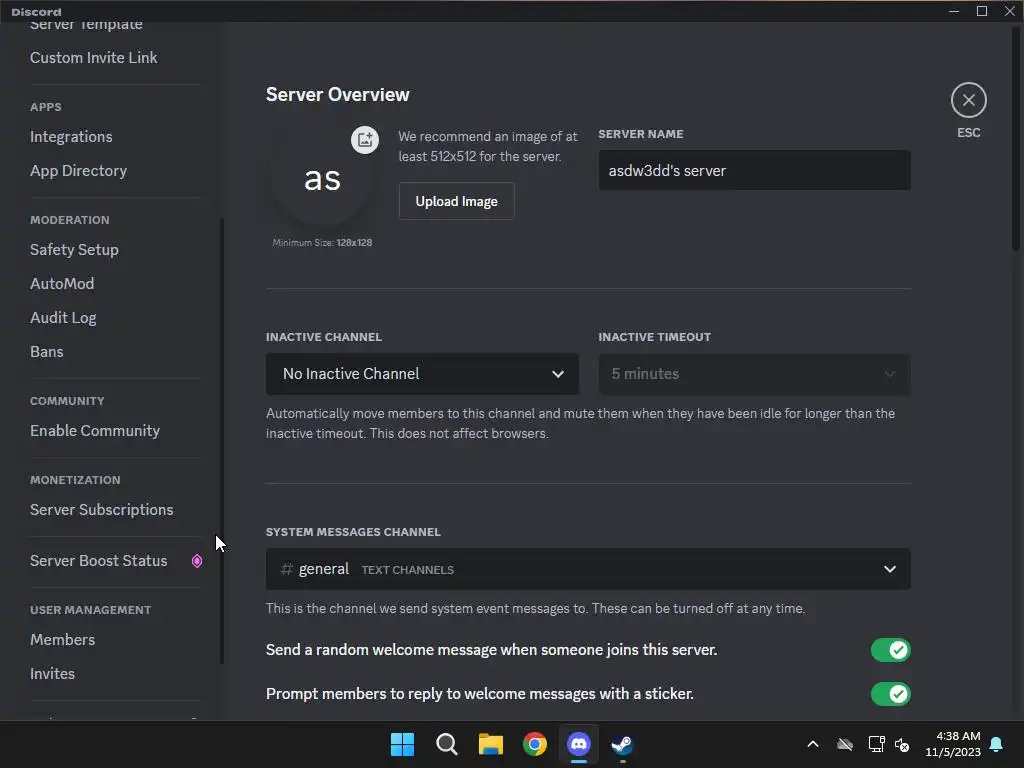Open File Explorer from taskbar
Screen dimensions: 1024x768
(490, 744)
